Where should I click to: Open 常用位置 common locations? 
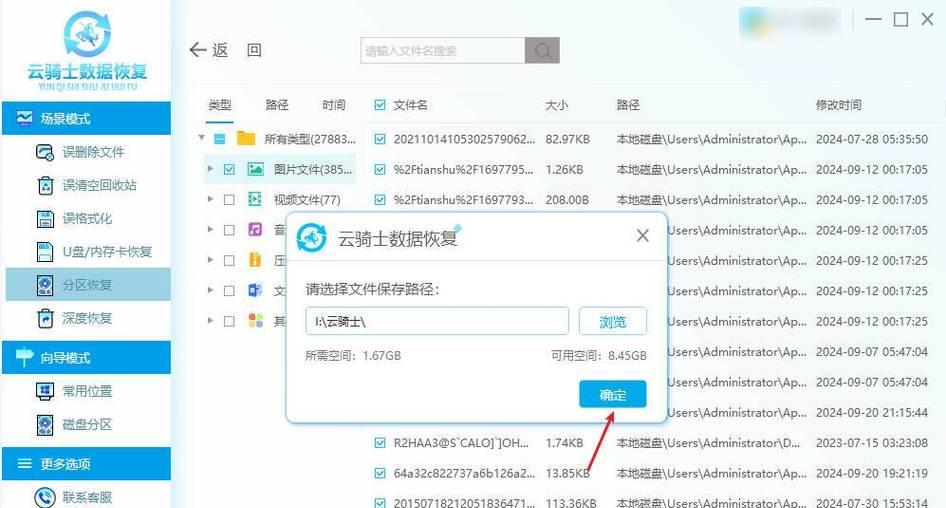(75, 391)
